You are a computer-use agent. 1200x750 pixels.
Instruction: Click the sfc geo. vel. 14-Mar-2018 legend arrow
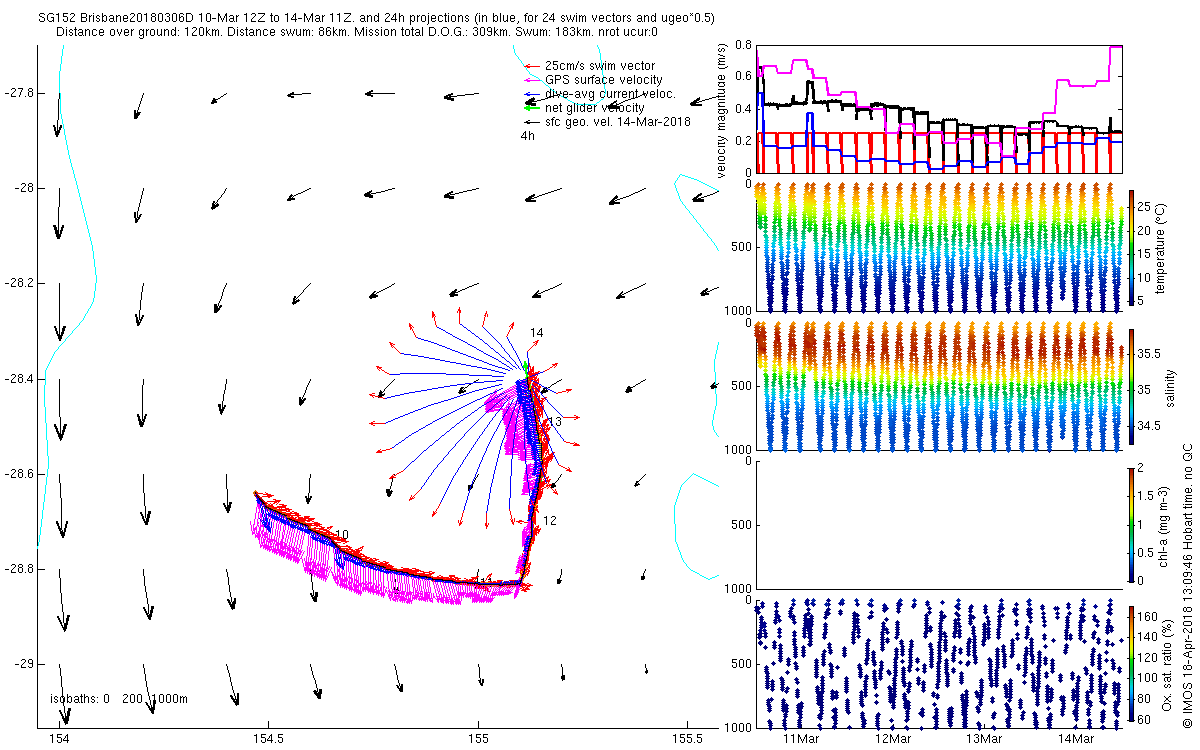tap(531, 121)
